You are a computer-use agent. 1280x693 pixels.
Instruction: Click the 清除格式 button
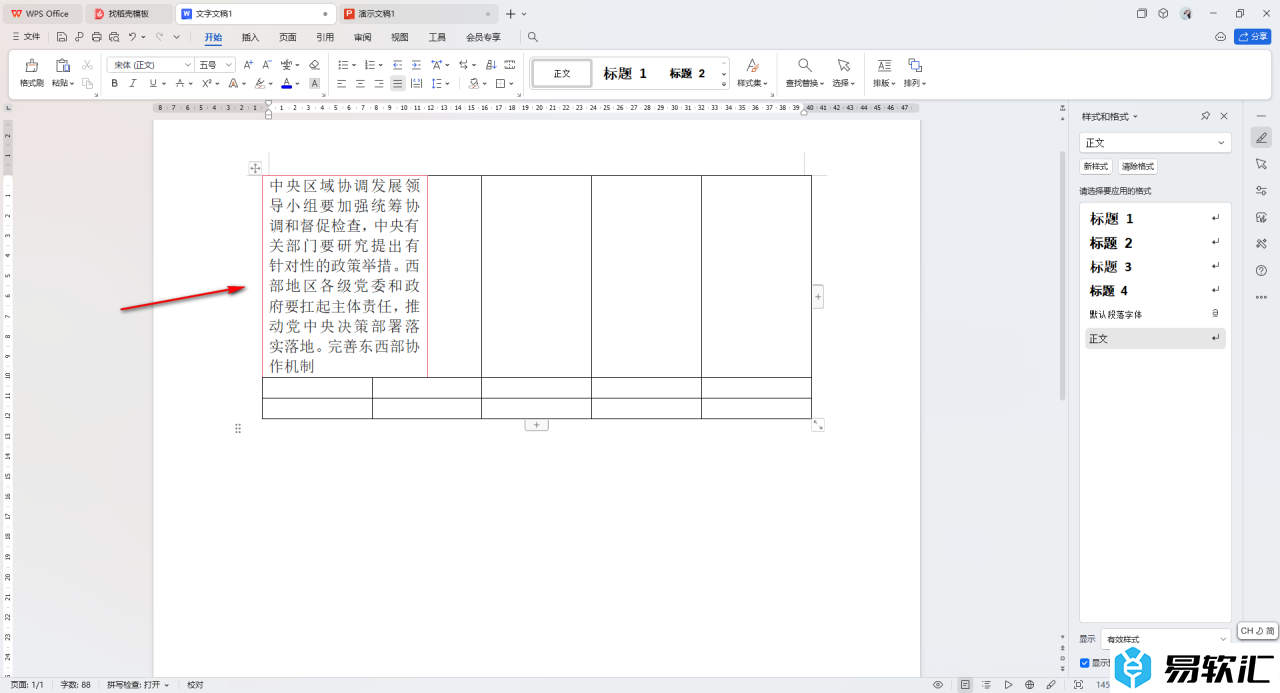tap(1138, 167)
